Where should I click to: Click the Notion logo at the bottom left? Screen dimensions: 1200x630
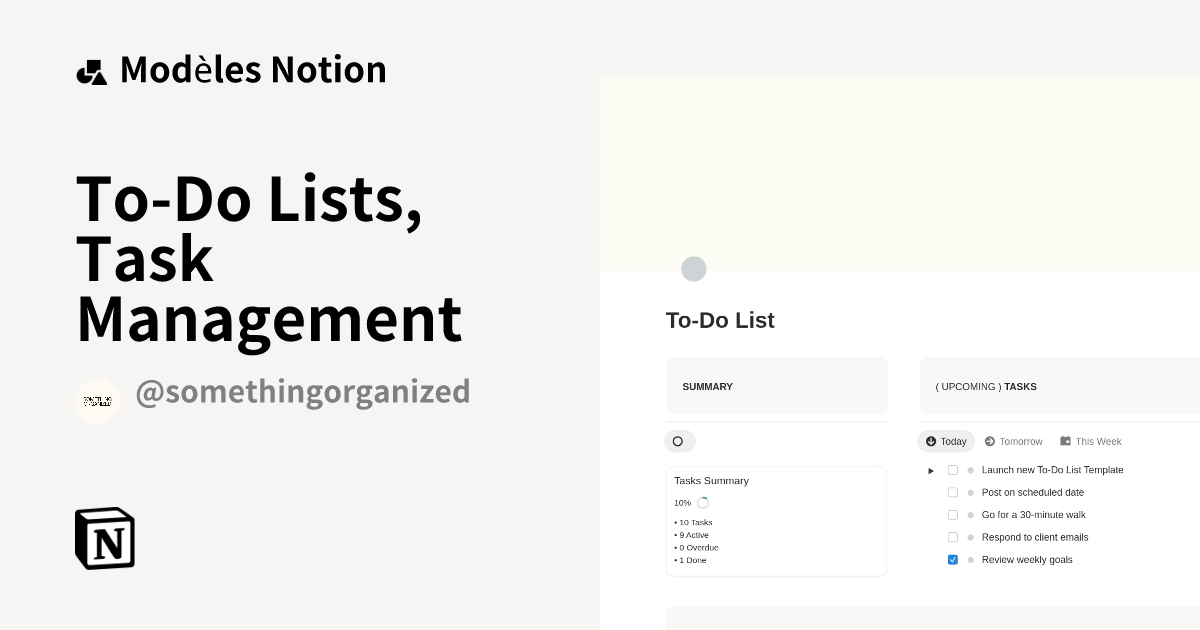coord(104,538)
